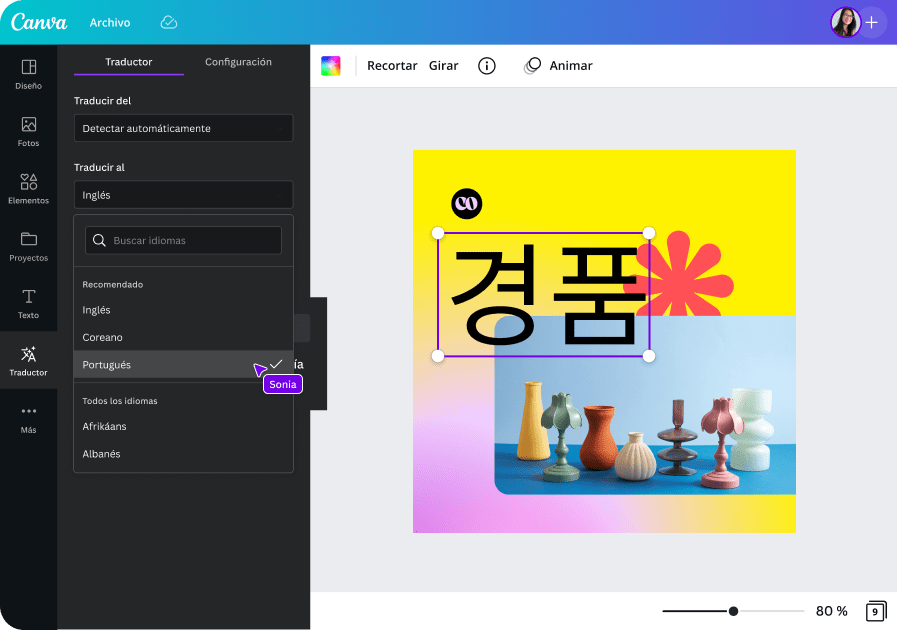Screen dimensions: 897x630
Task: Select the Traductor tool in the sidebar
Action: pyautogui.click(x=29, y=360)
